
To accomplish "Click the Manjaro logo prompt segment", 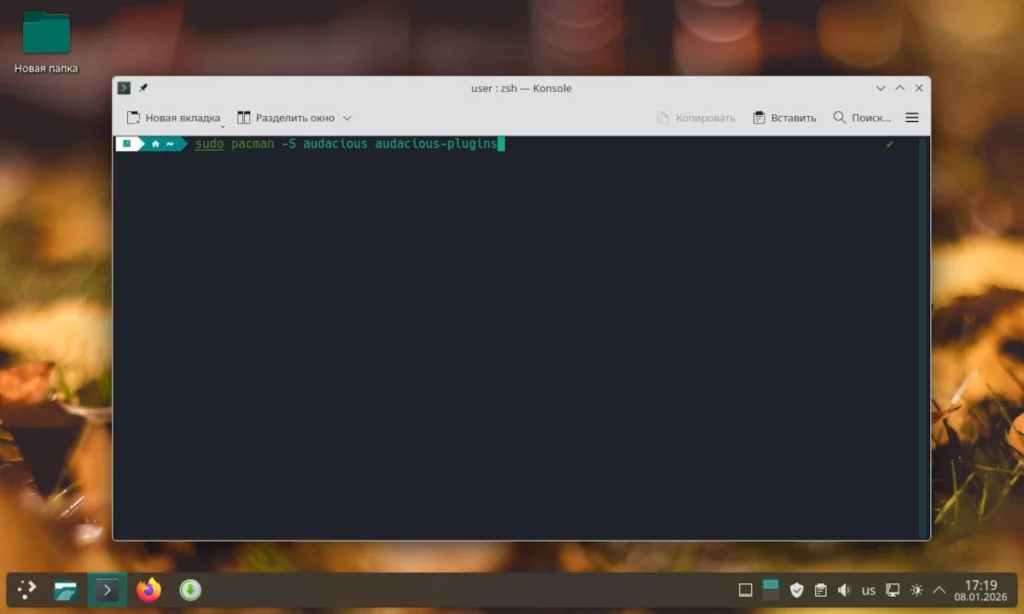I will [127, 144].
